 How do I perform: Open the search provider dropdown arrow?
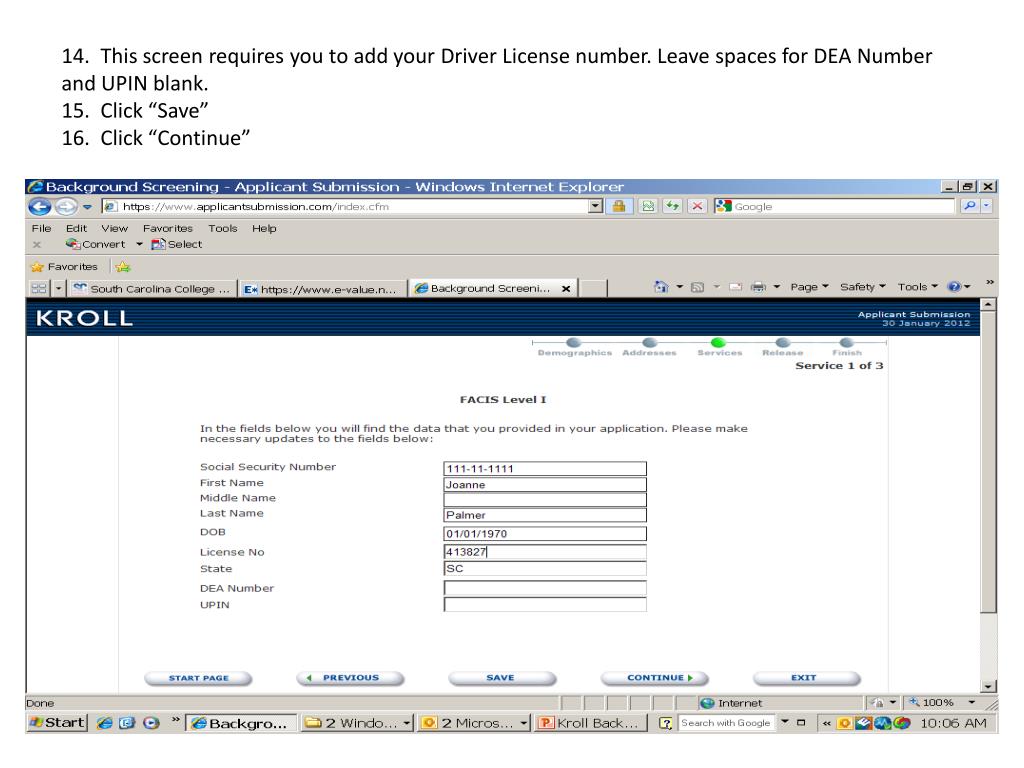point(986,206)
